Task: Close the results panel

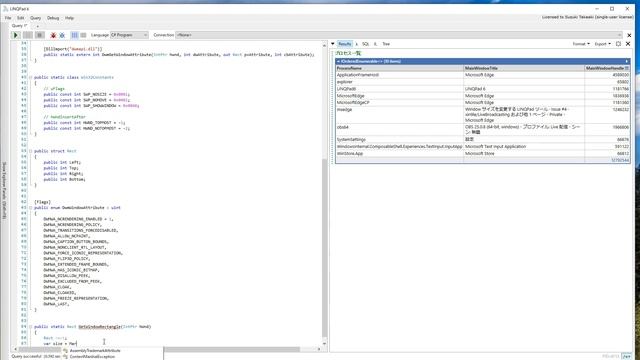Action: coord(628,44)
